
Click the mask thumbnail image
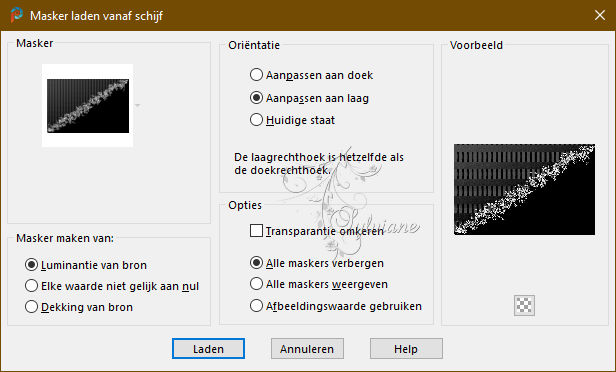tap(88, 106)
